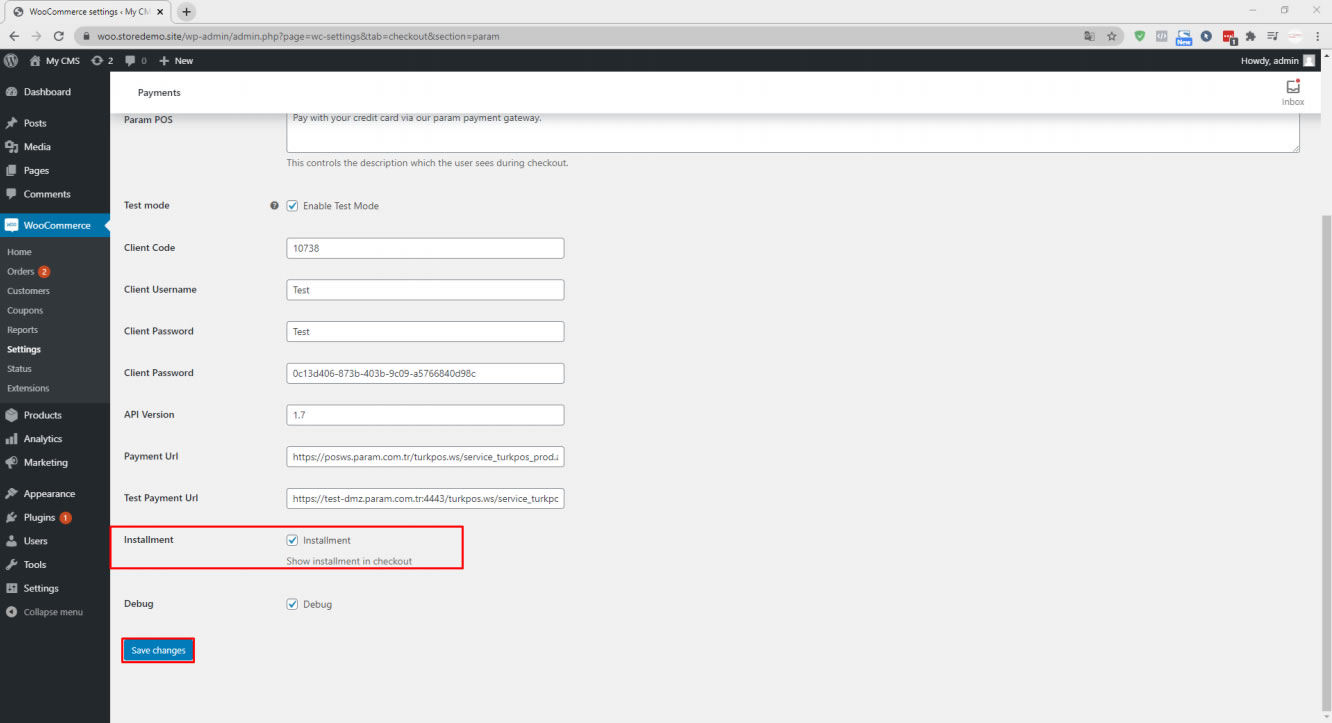The image size is (1332, 723).
Task: Bookmark this page with star icon
Action: pos(1112,36)
